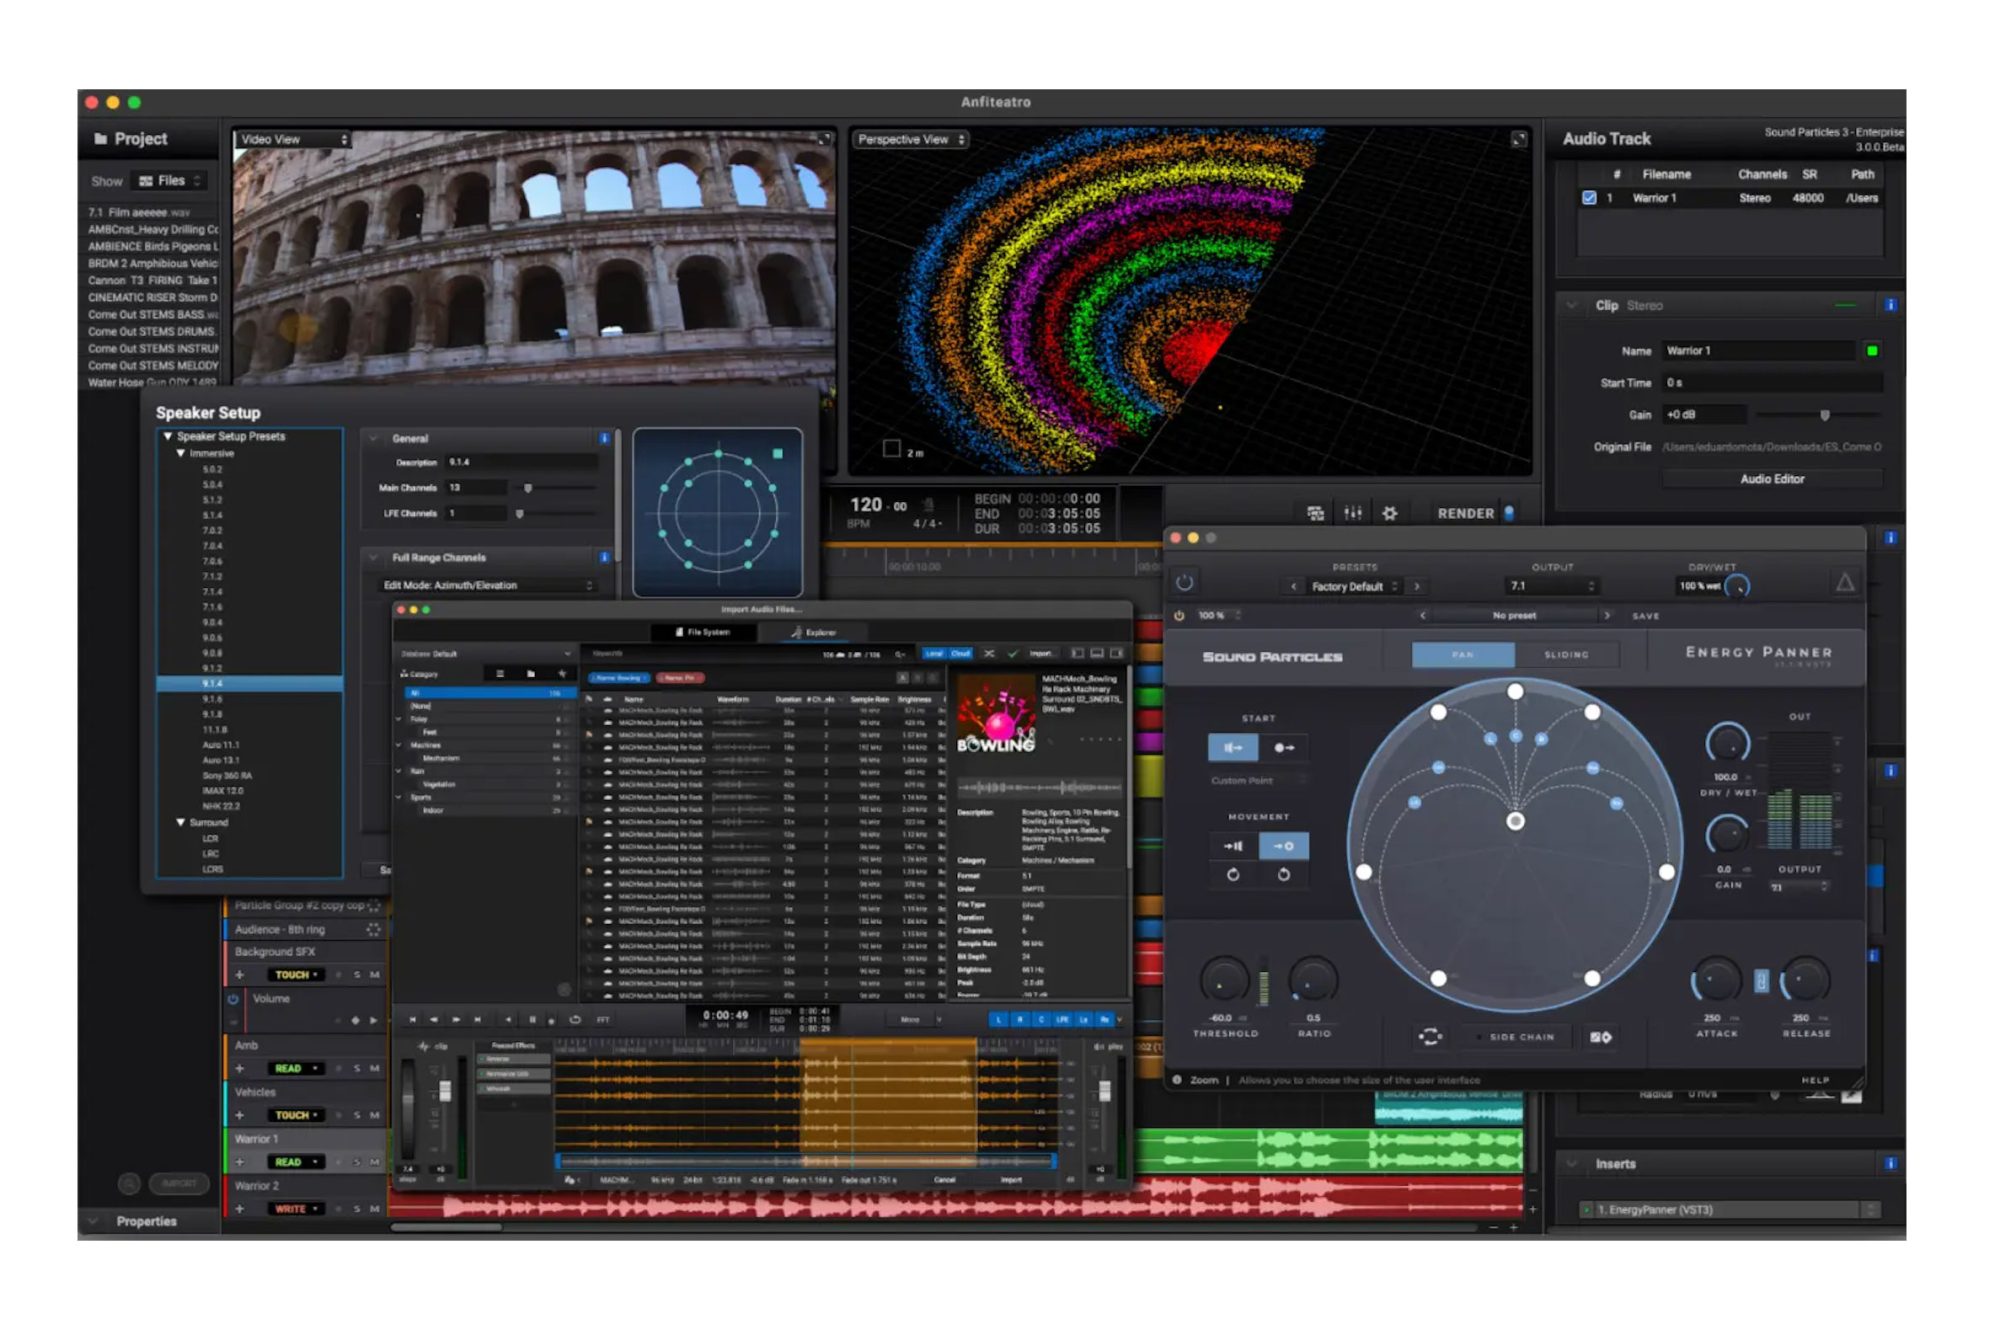Click the link icon between ATTACK and RELEASE
Image resolution: width=2000 pixels, height=1319 pixels.
tap(1761, 981)
